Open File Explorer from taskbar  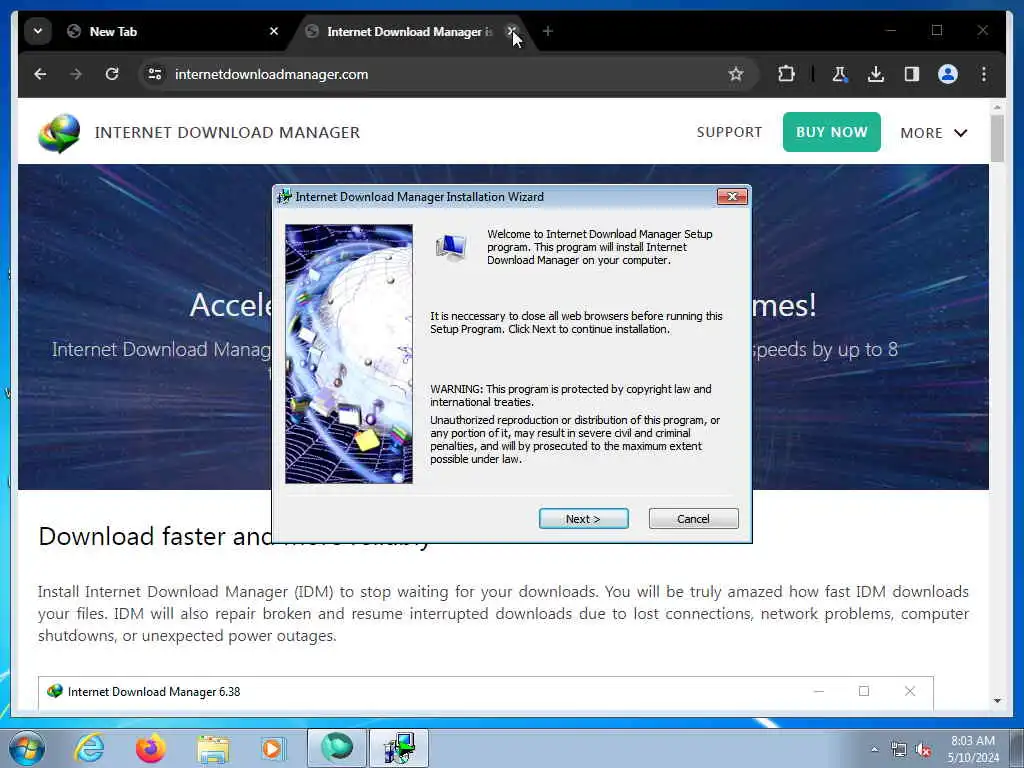[x=213, y=748]
